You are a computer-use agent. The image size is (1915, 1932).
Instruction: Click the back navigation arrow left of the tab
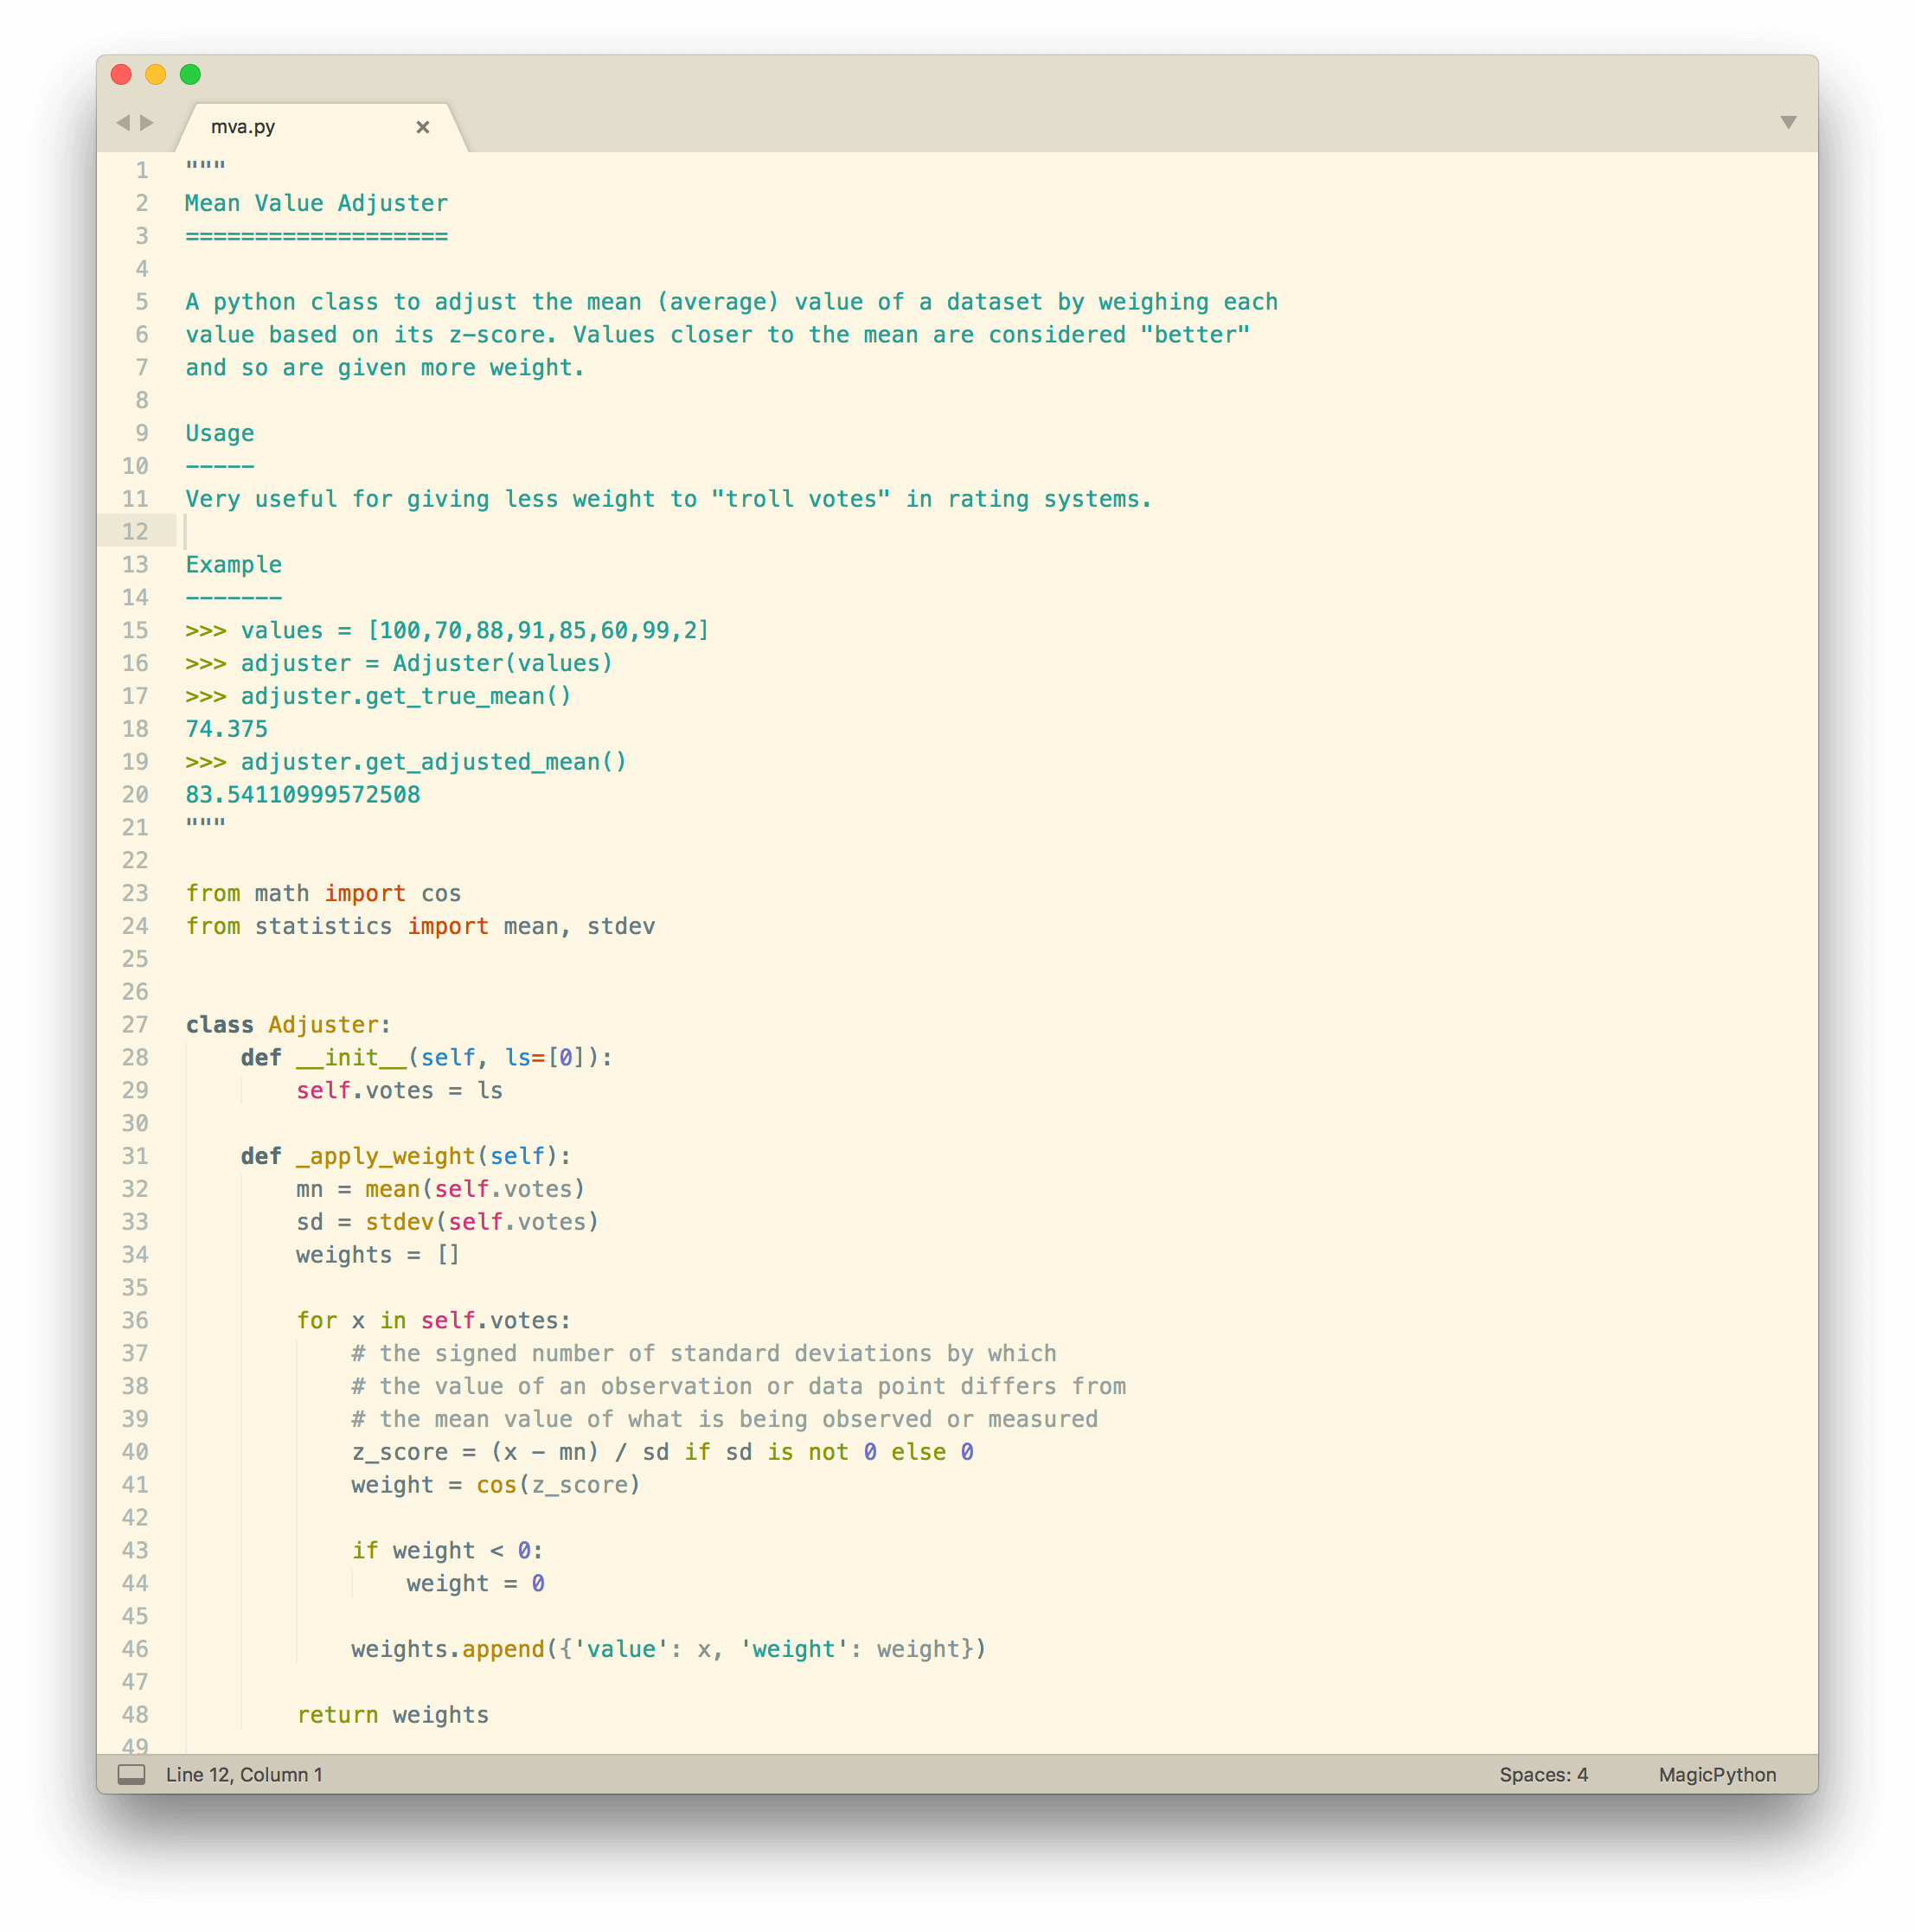tap(123, 122)
